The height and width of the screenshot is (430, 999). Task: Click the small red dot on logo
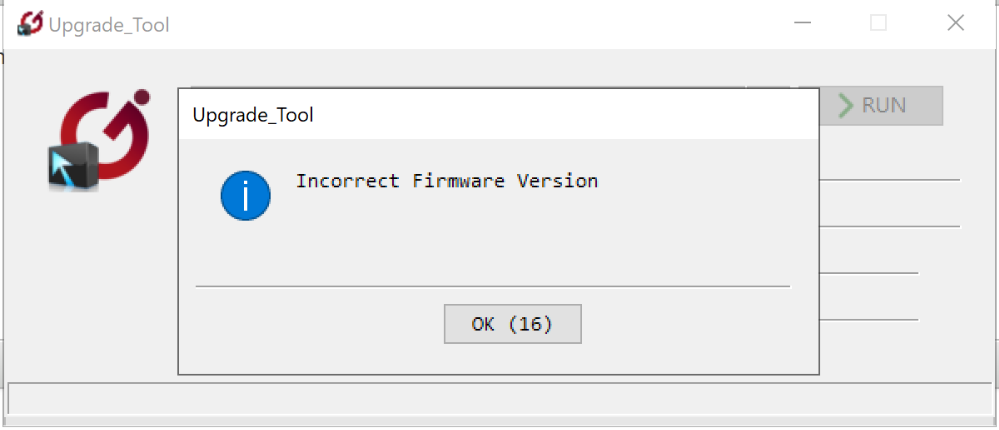142,97
